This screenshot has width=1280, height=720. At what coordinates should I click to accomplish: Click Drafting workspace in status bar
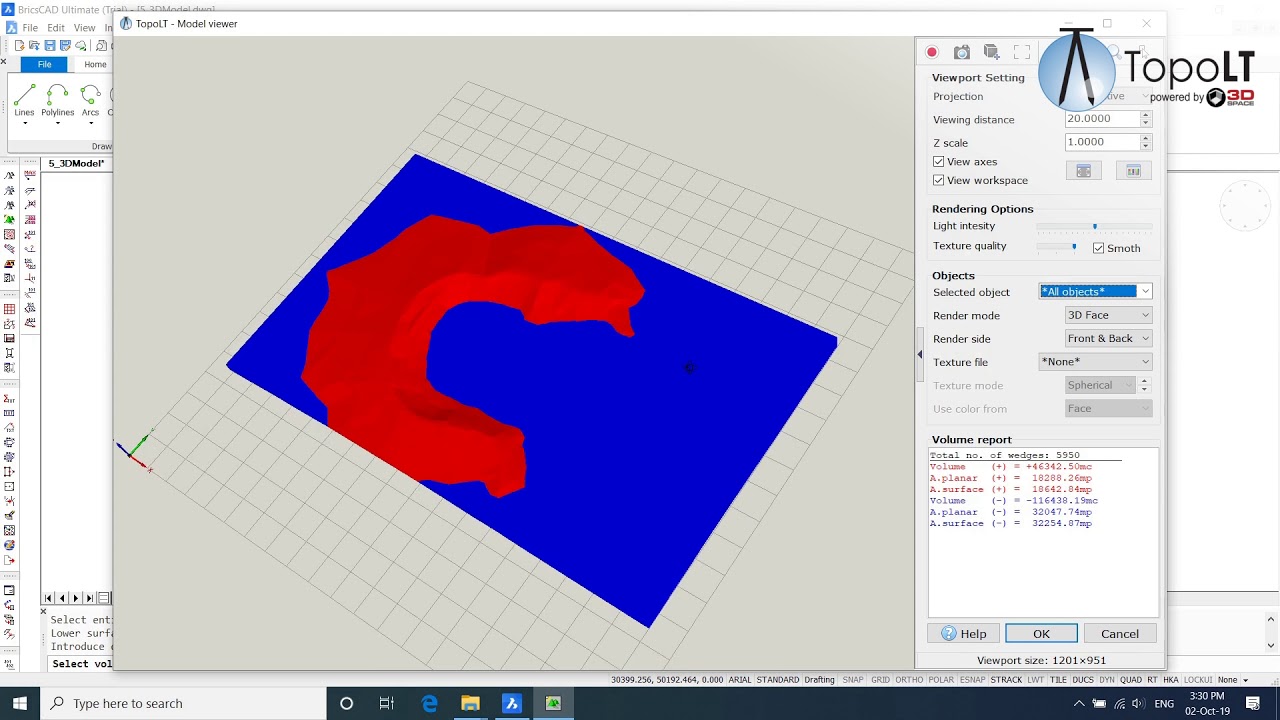click(819, 680)
